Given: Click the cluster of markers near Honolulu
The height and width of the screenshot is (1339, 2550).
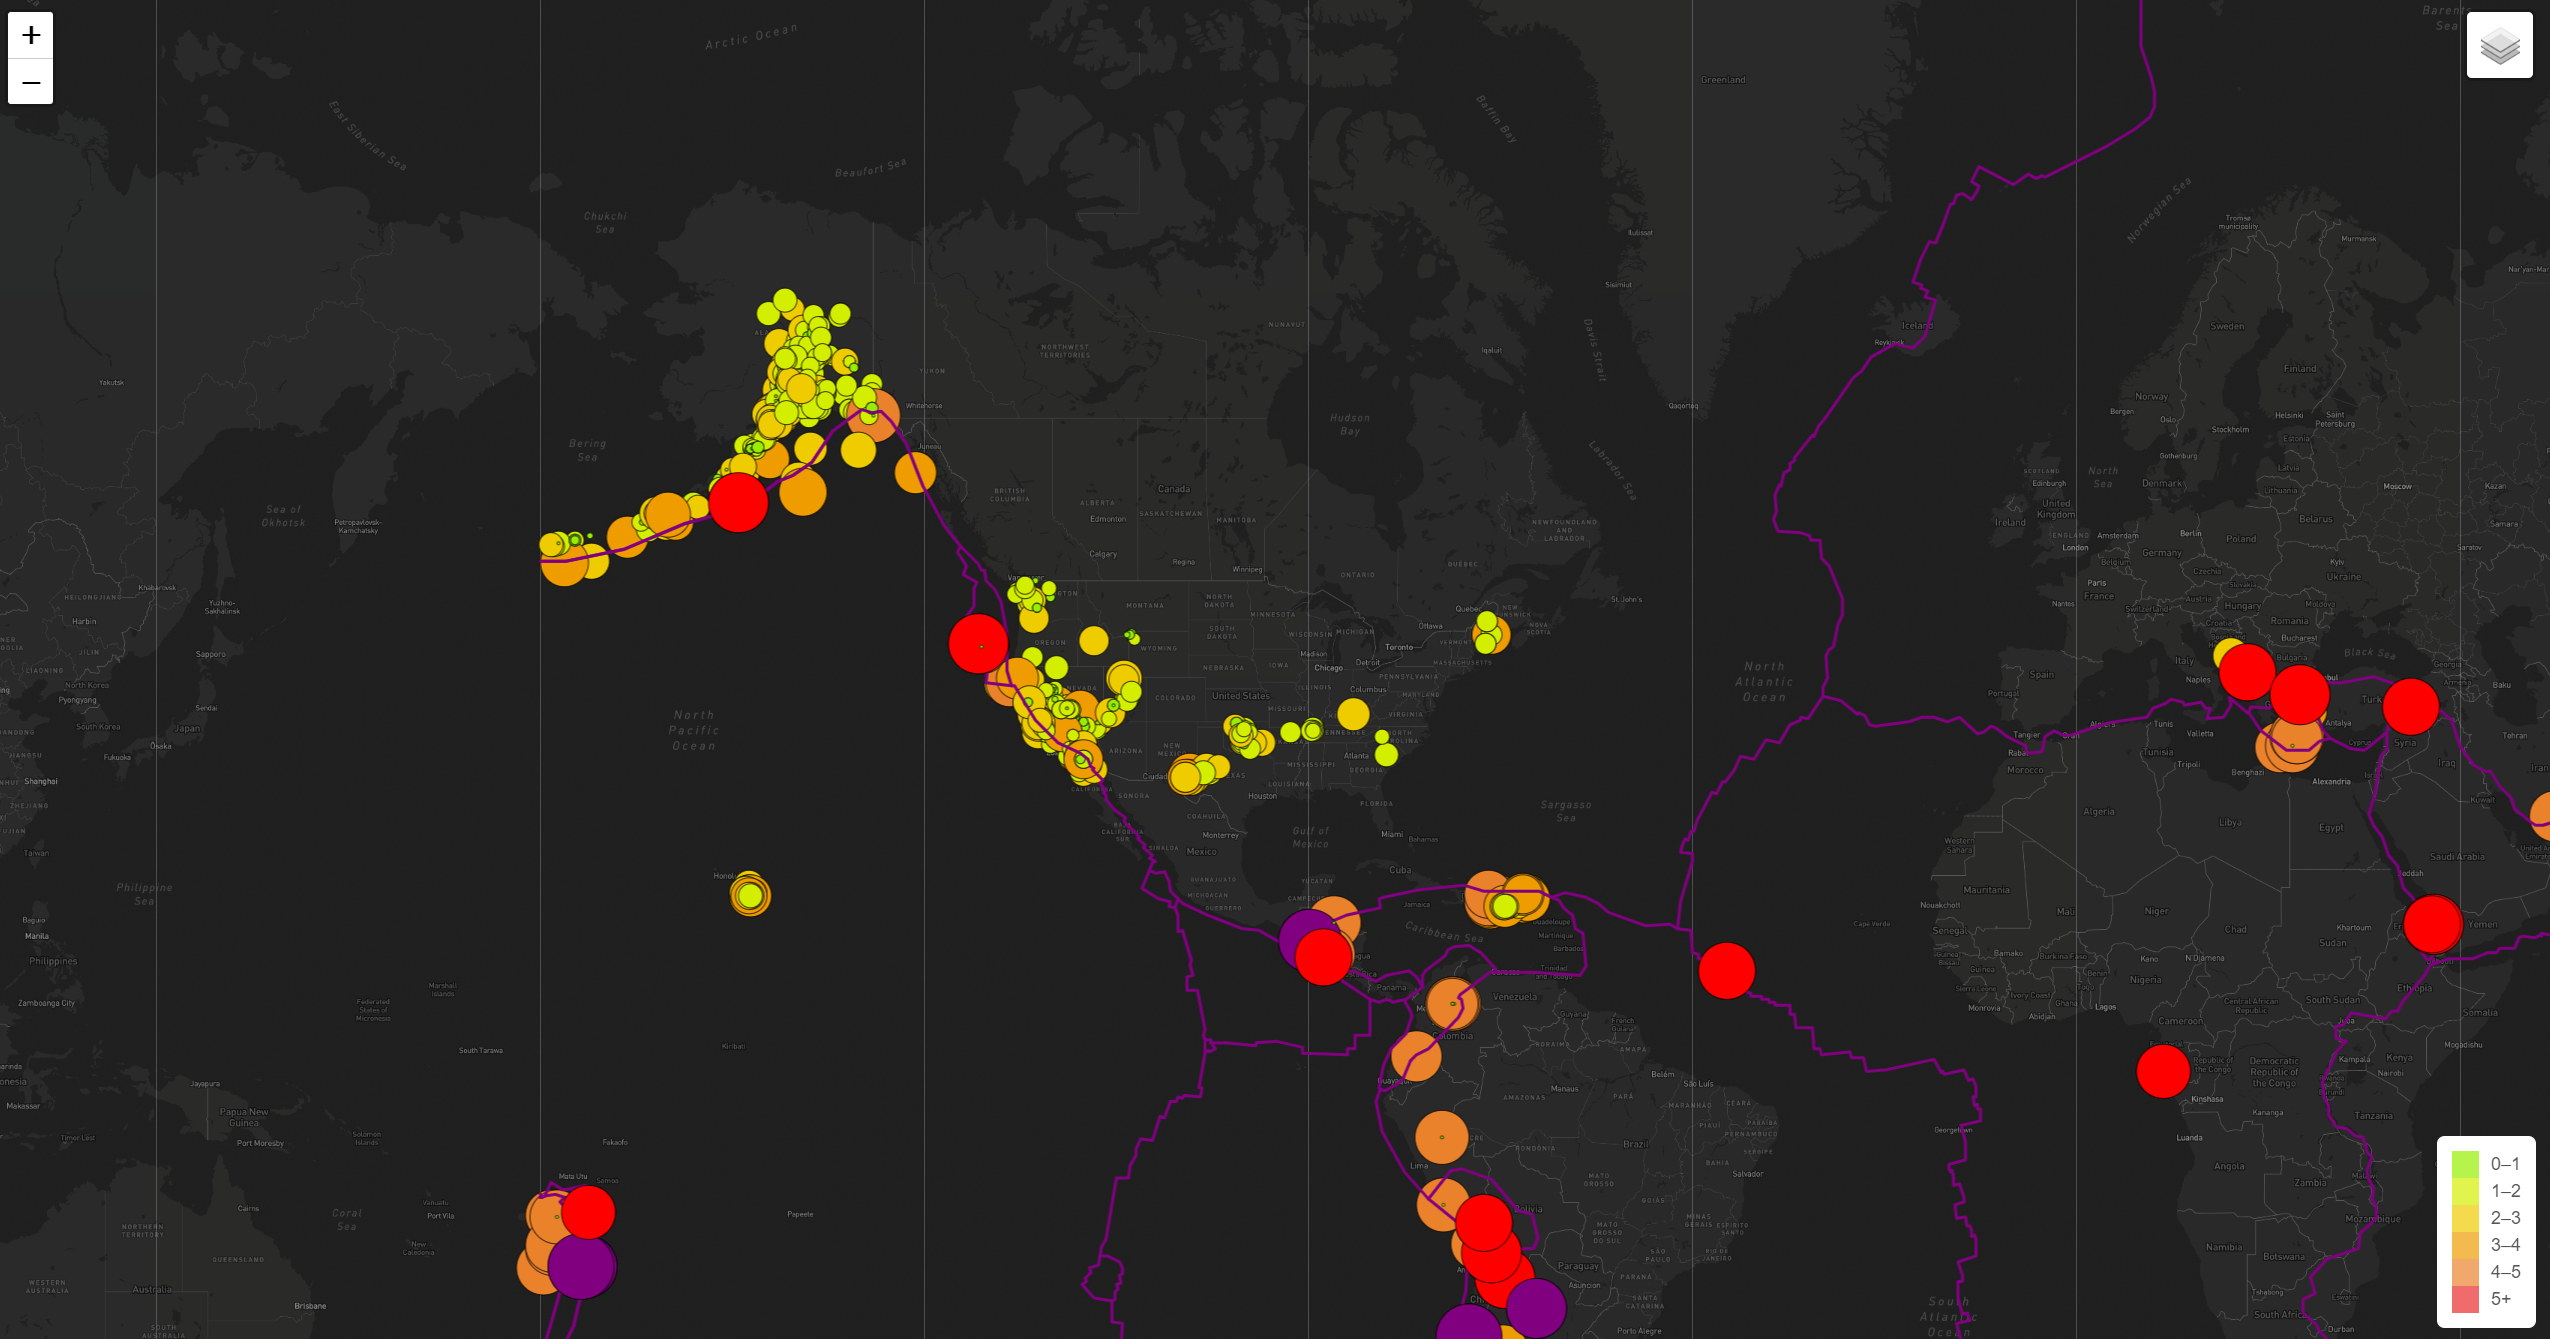Looking at the screenshot, I should tap(750, 897).
